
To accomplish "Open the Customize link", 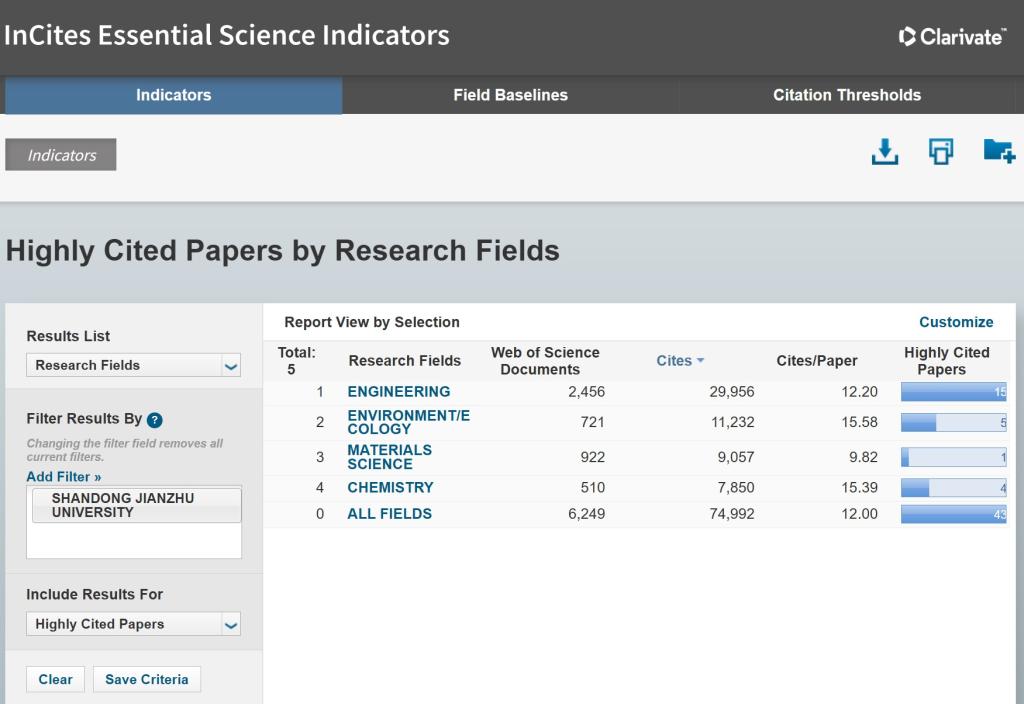I will [x=956, y=322].
